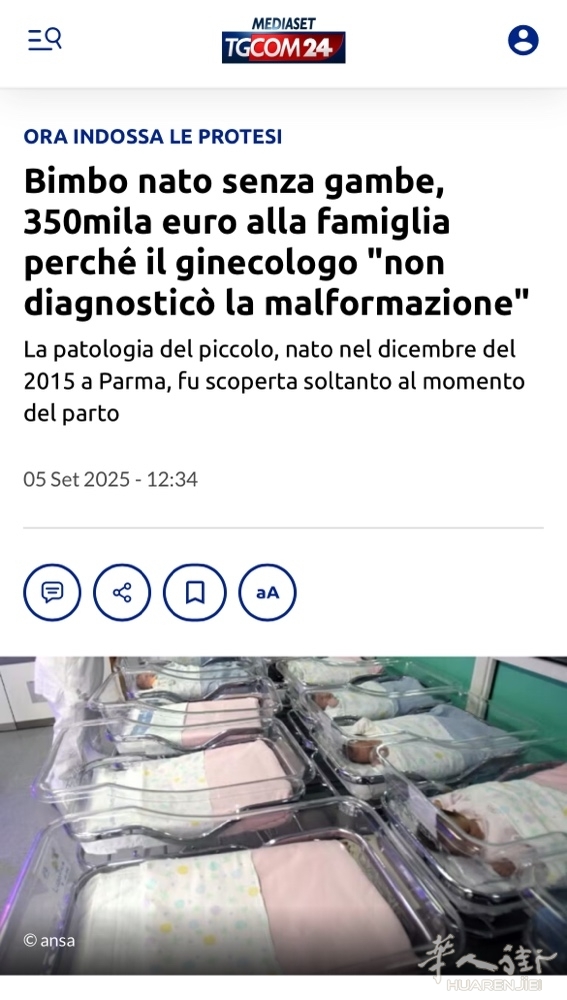This screenshot has height=1000, width=567.
Task: Click the quoted phrase "non diagnosticò la malformazione"
Action: tap(277, 283)
